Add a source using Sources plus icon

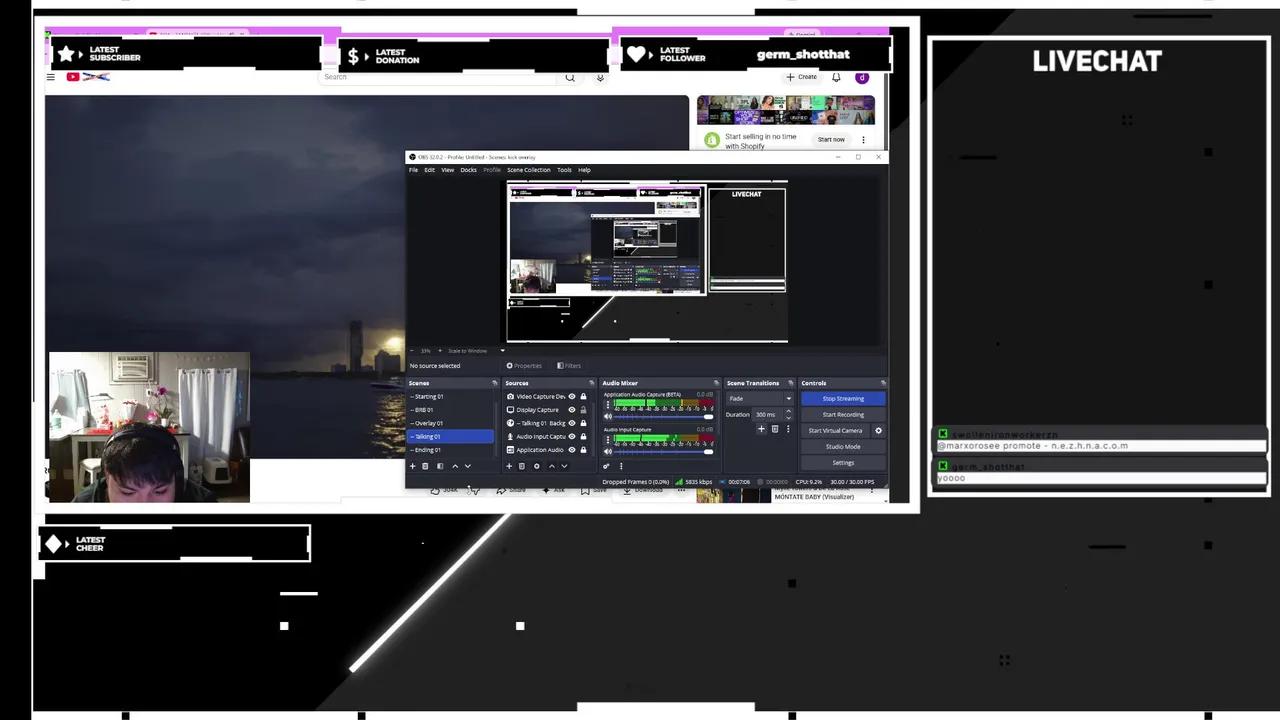pyautogui.click(x=509, y=466)
